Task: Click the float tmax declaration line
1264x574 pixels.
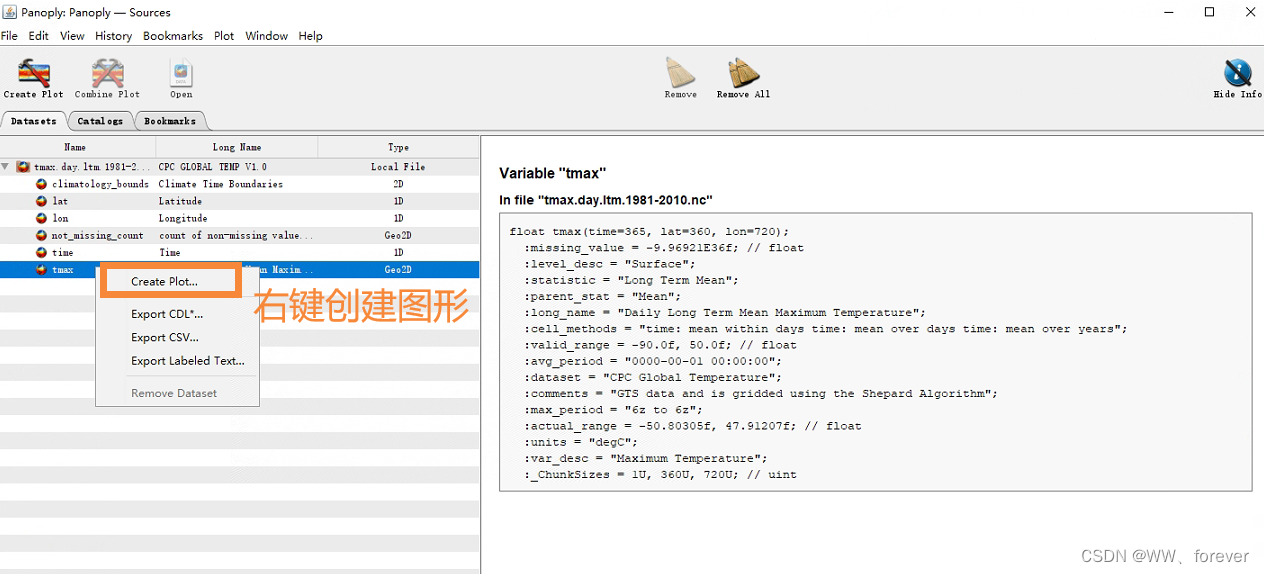Action: (649, 232)
